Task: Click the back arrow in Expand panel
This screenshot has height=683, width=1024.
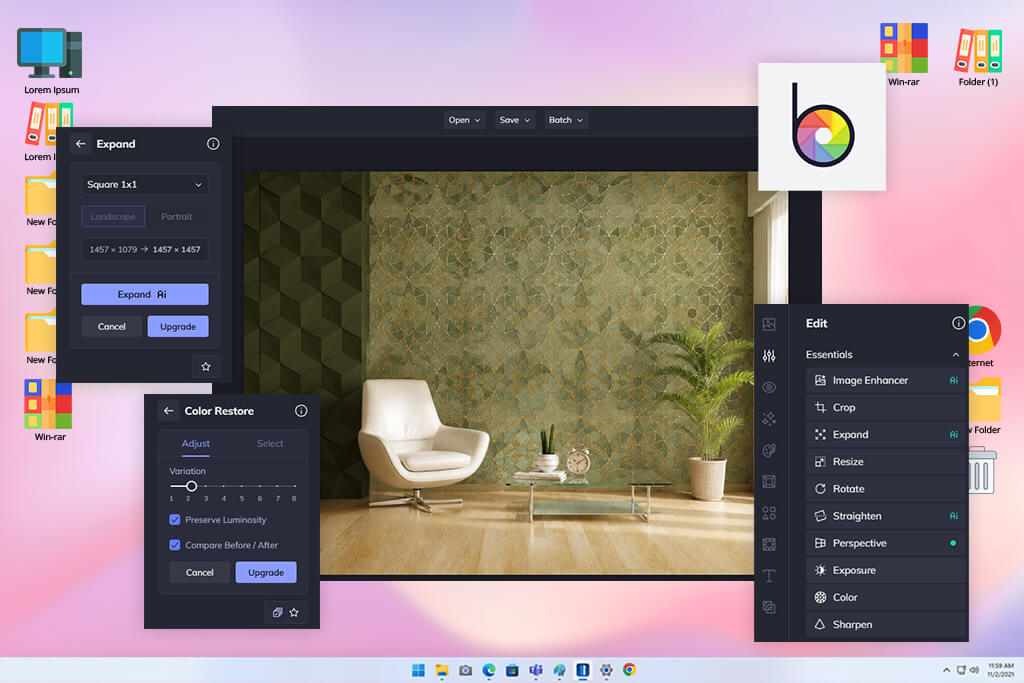Action: (80, 144)
